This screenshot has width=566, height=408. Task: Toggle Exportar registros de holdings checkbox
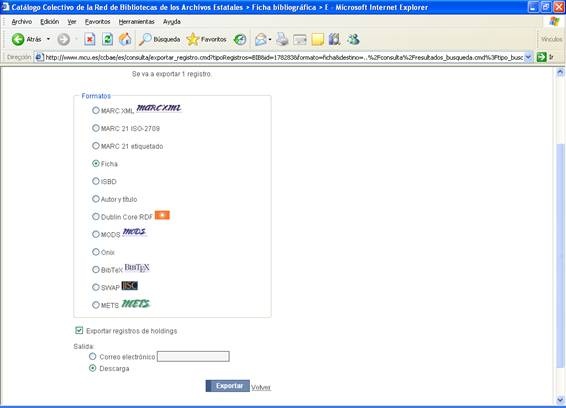click(x=79, y=330)
